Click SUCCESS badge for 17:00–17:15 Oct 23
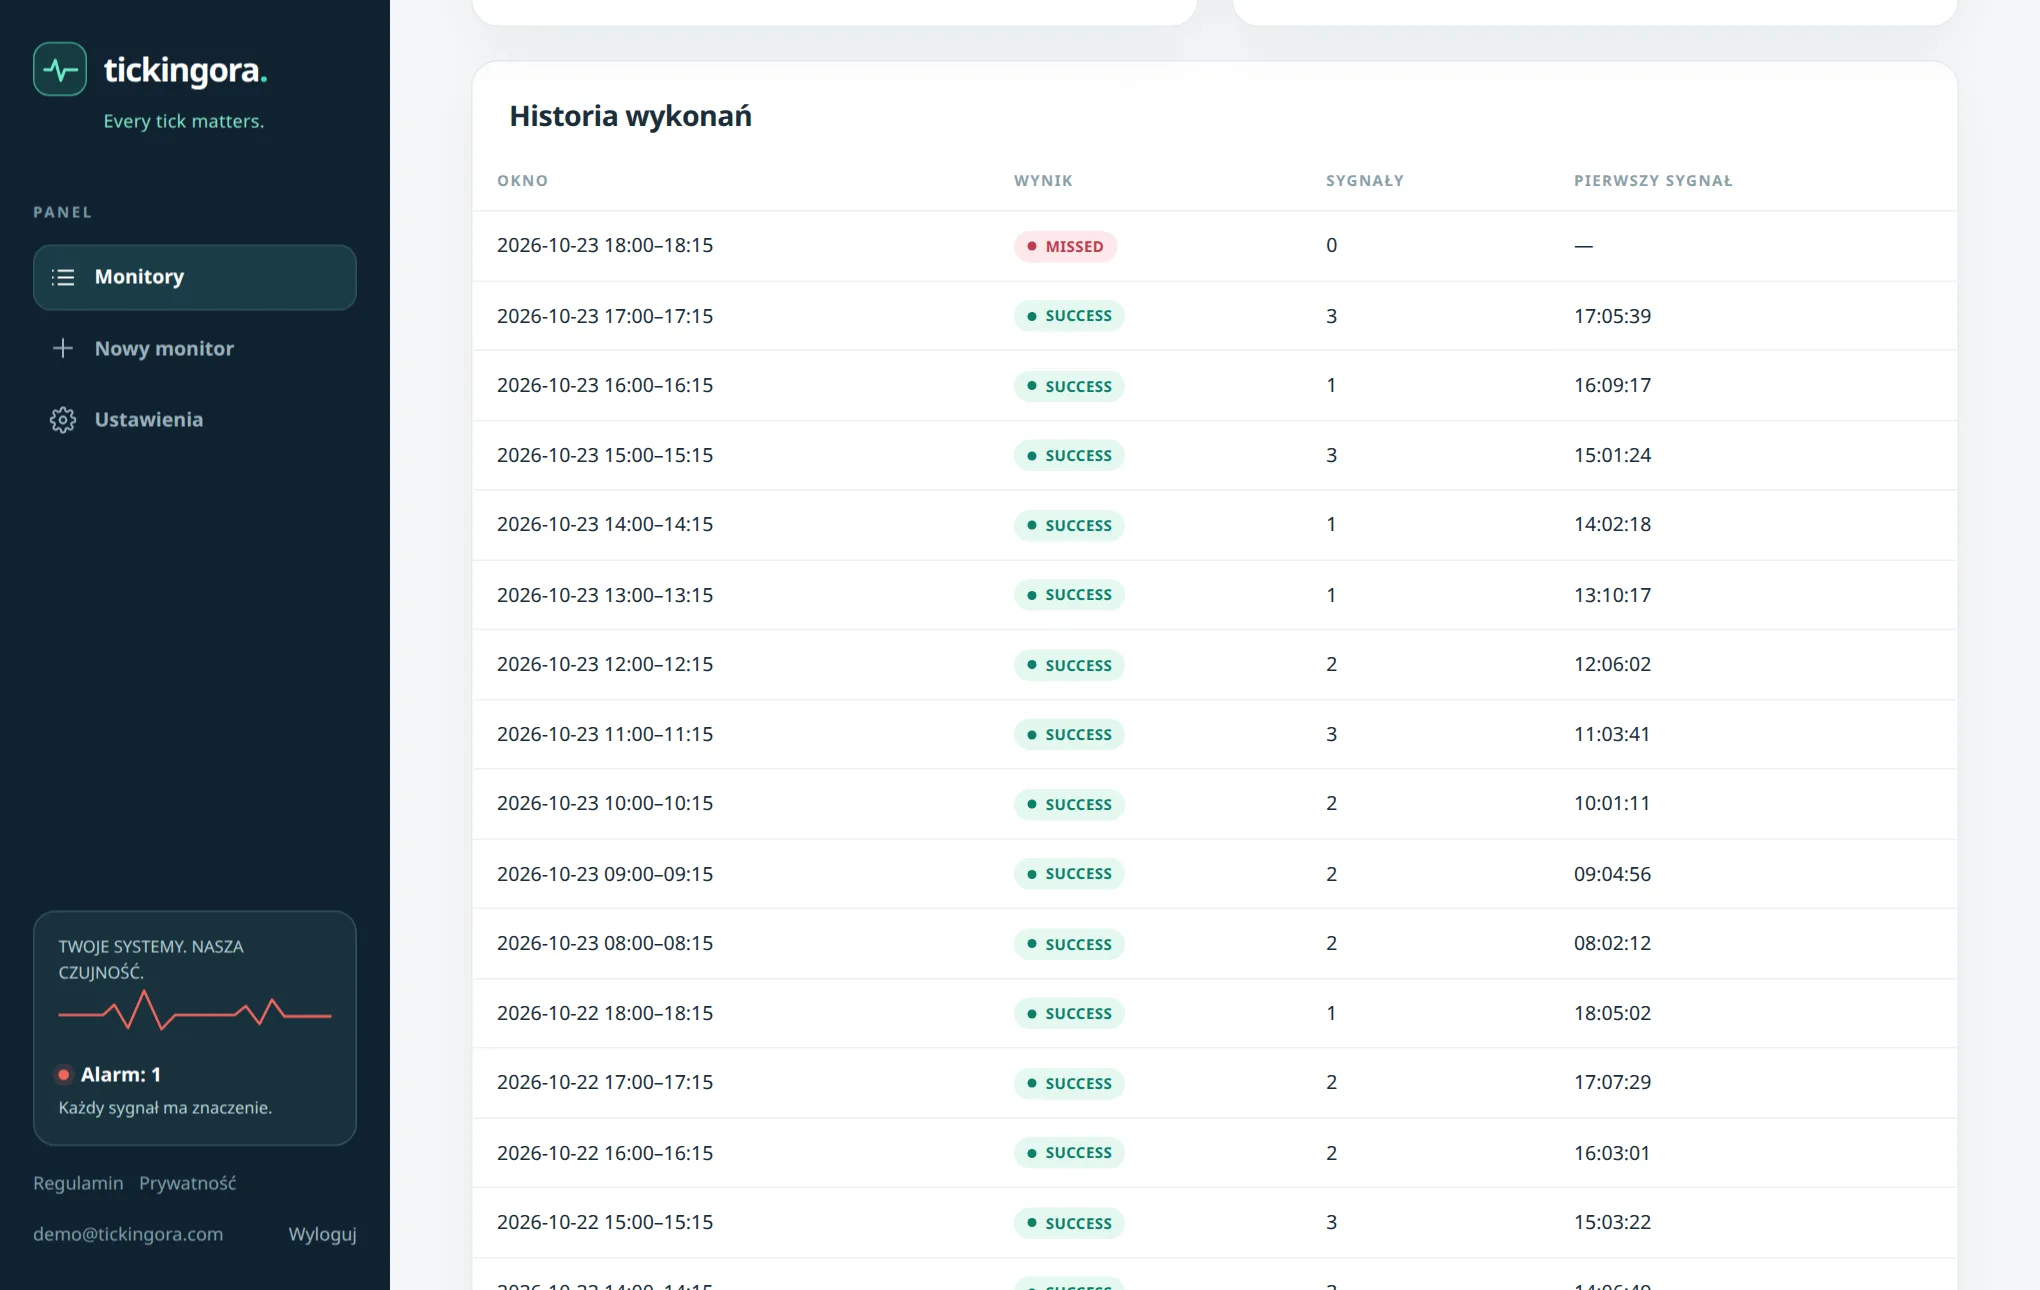 [1069, 316]
